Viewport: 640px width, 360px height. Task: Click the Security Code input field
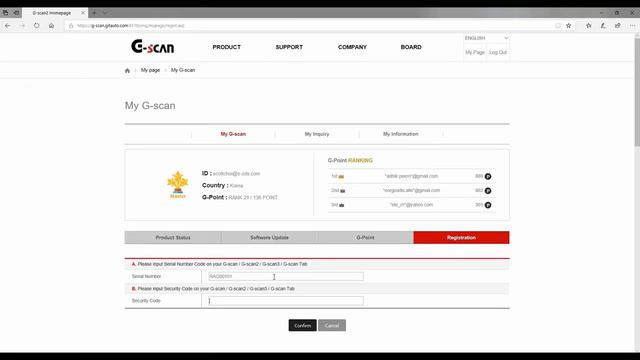click(x=286, y=301)
